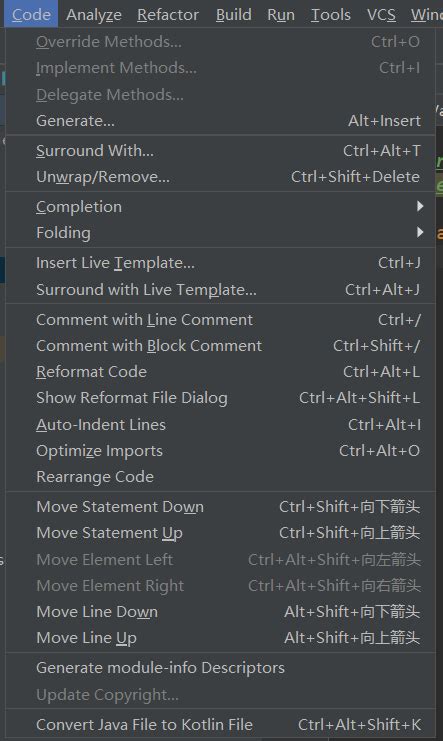Open the Tools menu
The width and height of the screenshot is (443, 741).
tap(330, 15)
